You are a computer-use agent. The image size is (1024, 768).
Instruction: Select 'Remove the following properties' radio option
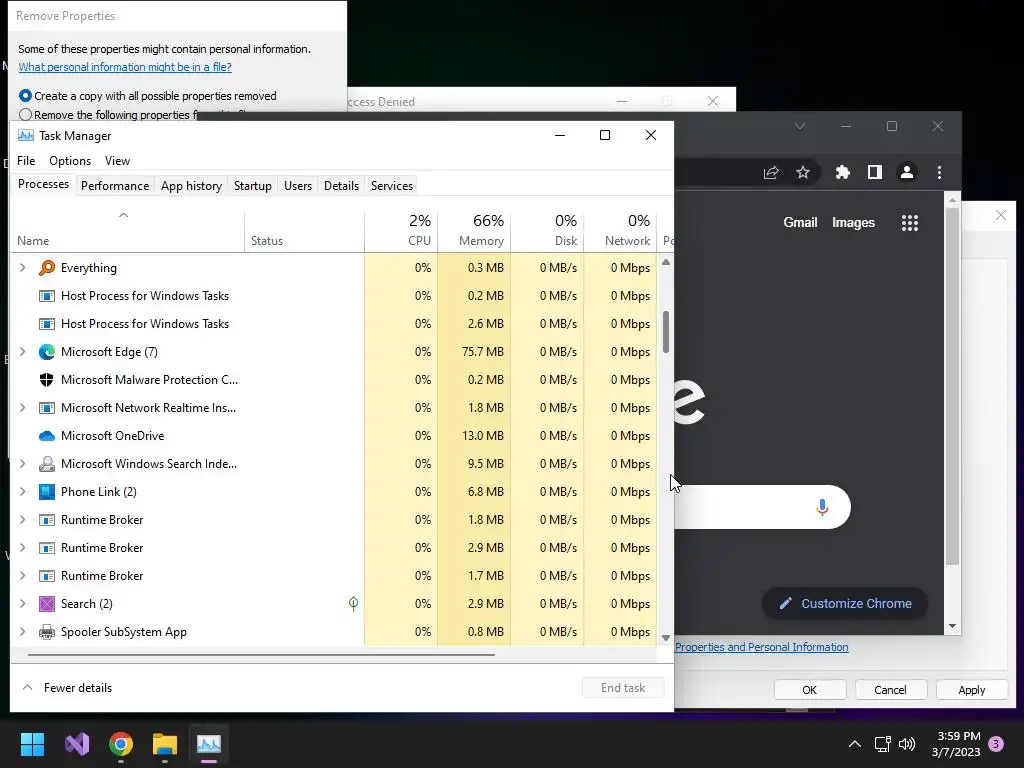click(25, 115)
